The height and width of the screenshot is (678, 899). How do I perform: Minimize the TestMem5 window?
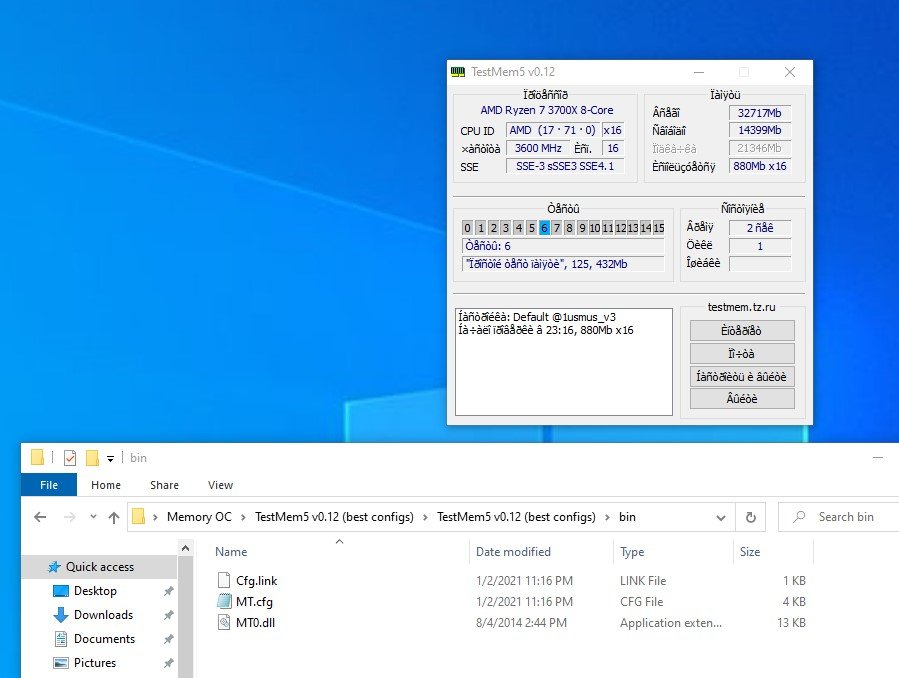(699, 72)
